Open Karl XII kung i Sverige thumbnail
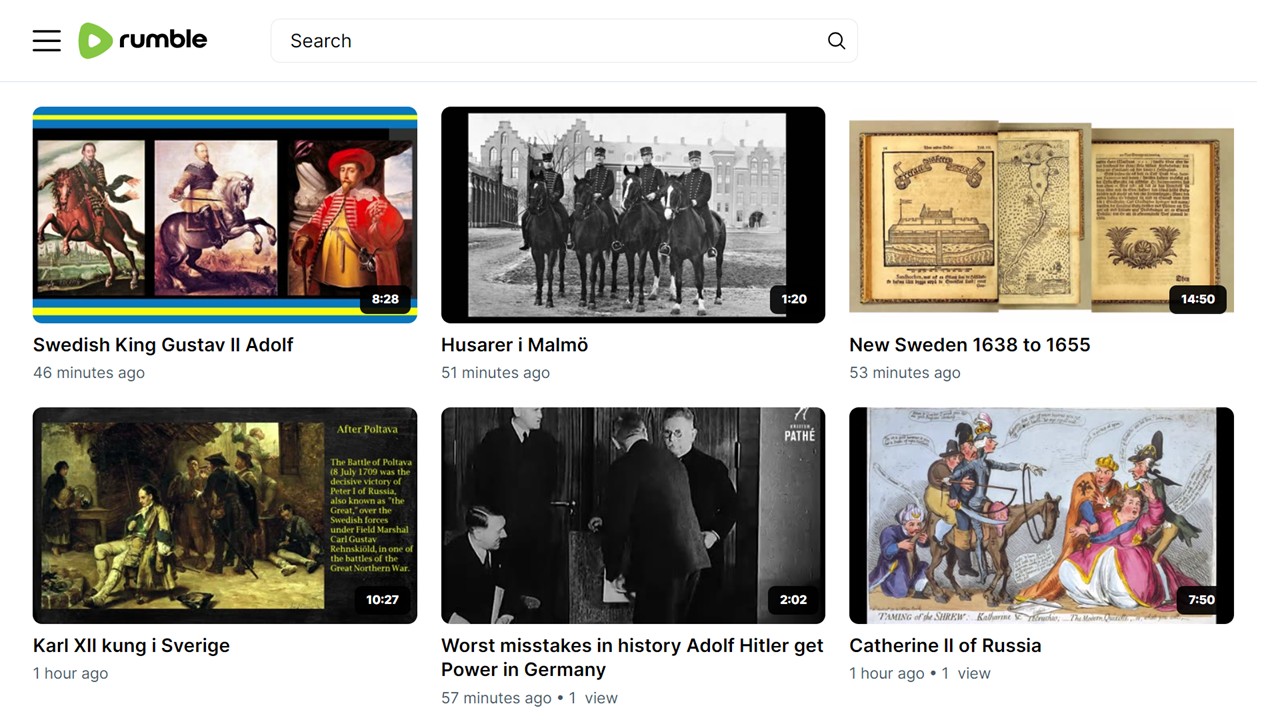The image size is (1280, 720). [225, 515]
